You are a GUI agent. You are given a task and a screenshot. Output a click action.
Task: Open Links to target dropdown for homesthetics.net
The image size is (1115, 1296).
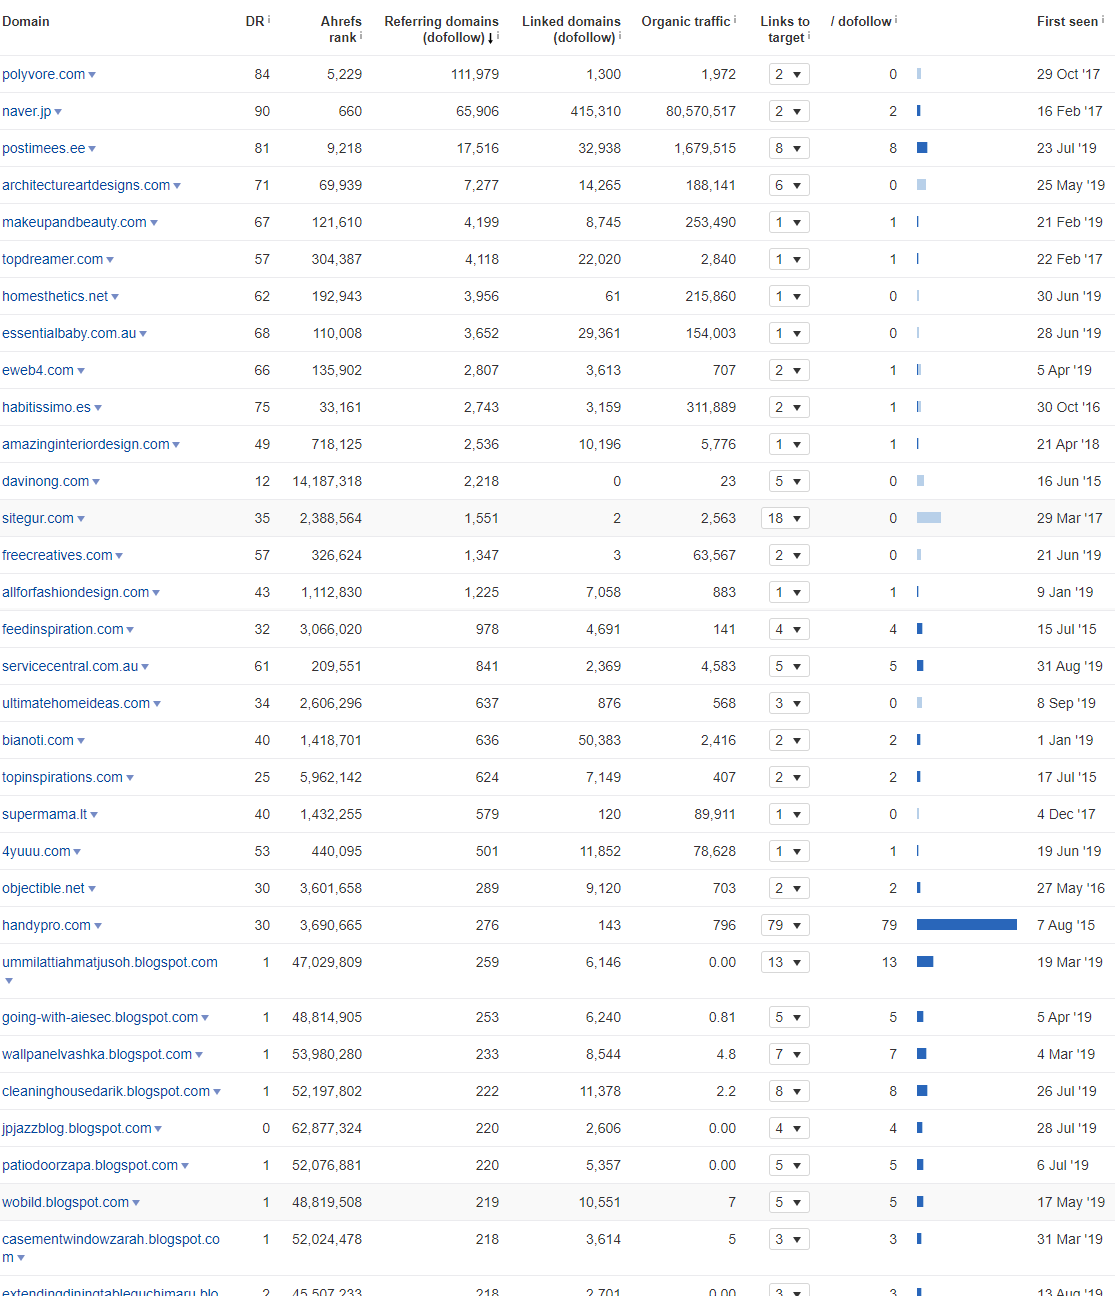point(789,296)
